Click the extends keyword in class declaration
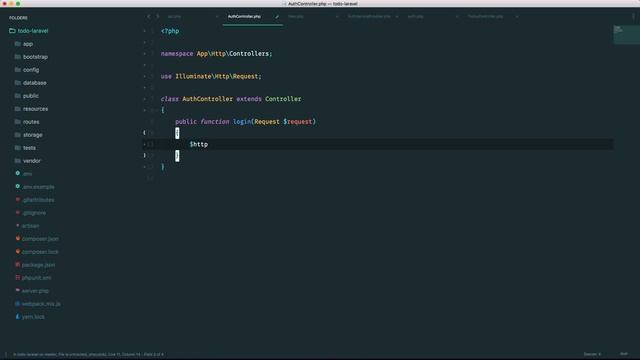 249,99
